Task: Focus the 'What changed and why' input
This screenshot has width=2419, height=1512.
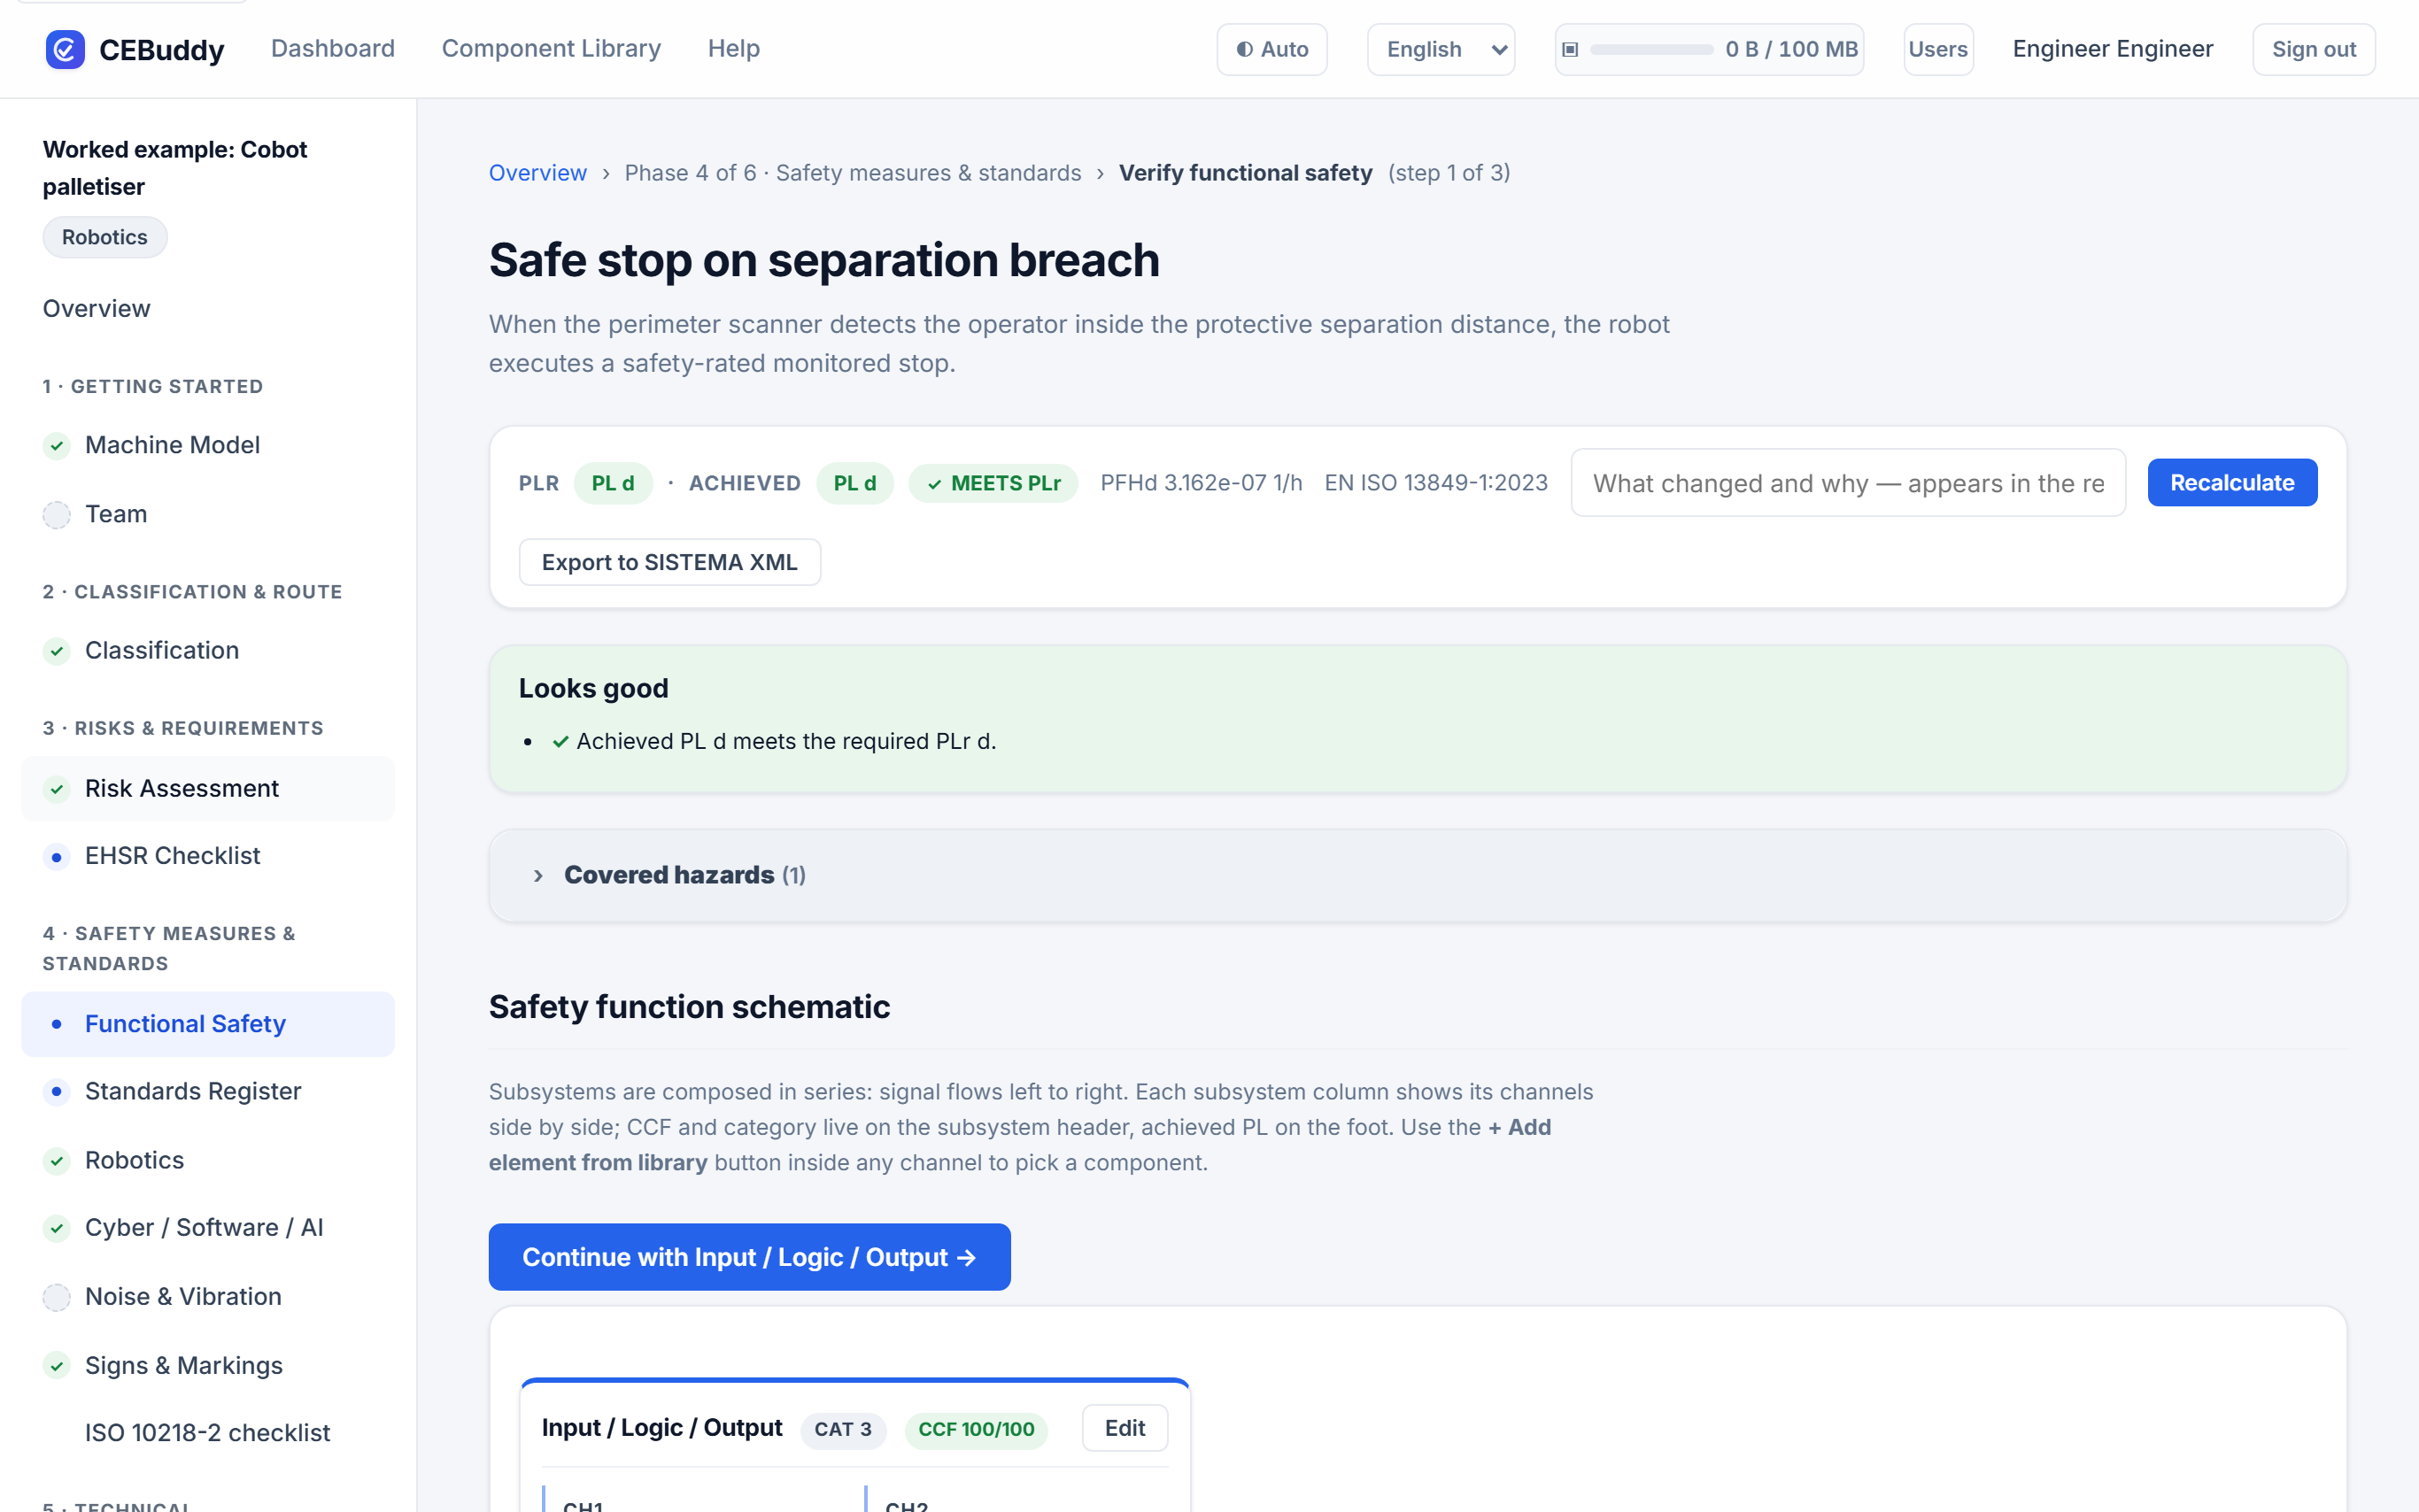Action: pos(1848,483)
